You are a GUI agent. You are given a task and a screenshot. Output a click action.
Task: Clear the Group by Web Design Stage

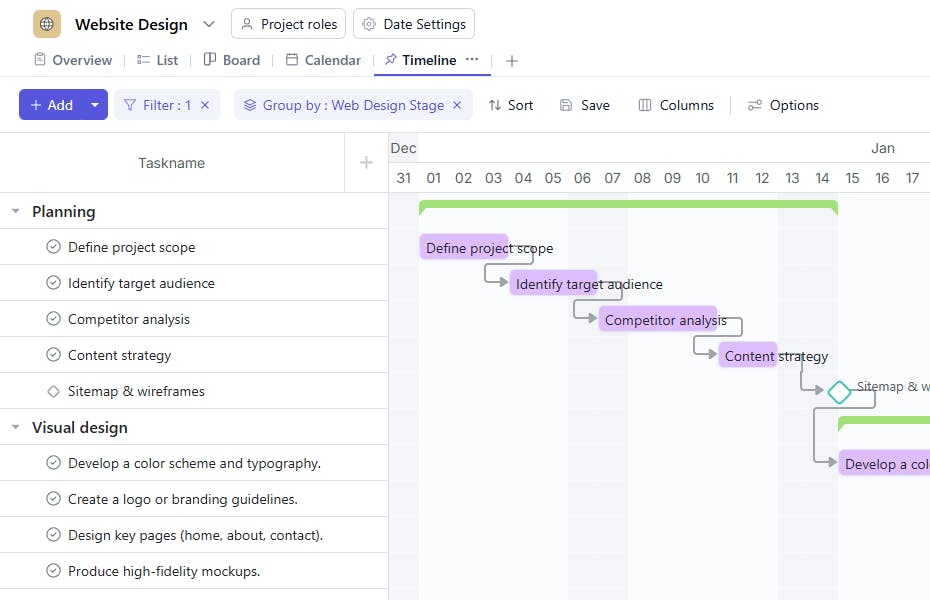(x=457, y=105)
